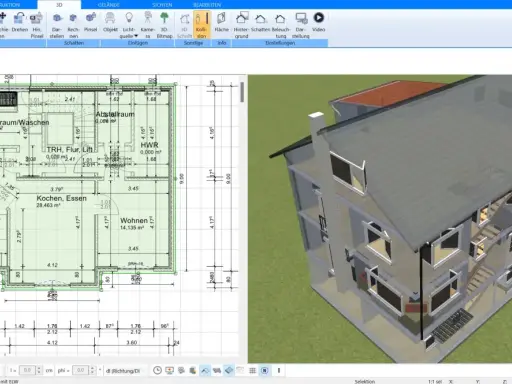Screen dimensions: 512x384
Task: Click the phi value stepper arrows
Action: pos(92,370)
